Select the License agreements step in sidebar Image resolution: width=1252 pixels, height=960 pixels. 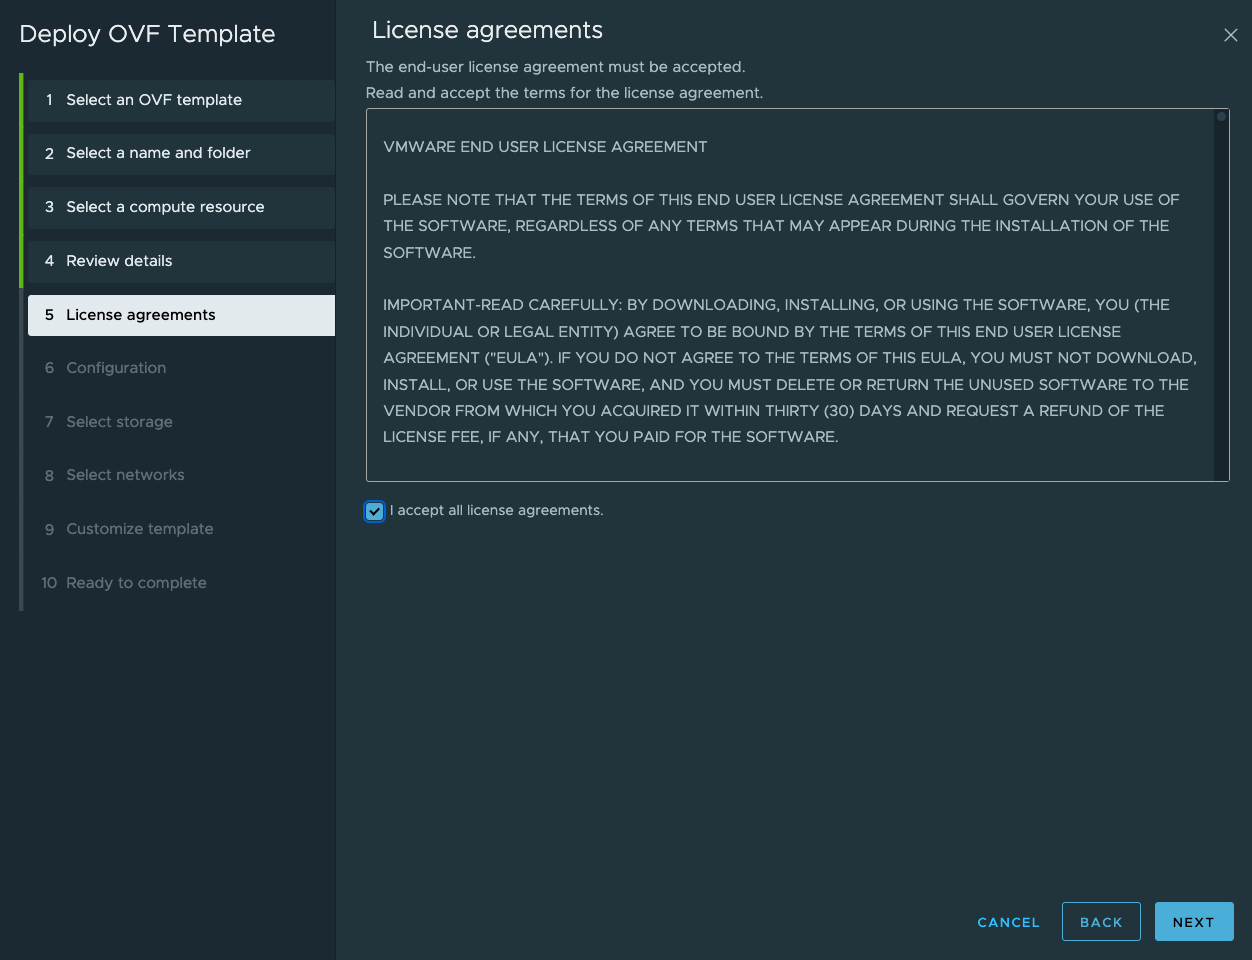tap(140, 315)
